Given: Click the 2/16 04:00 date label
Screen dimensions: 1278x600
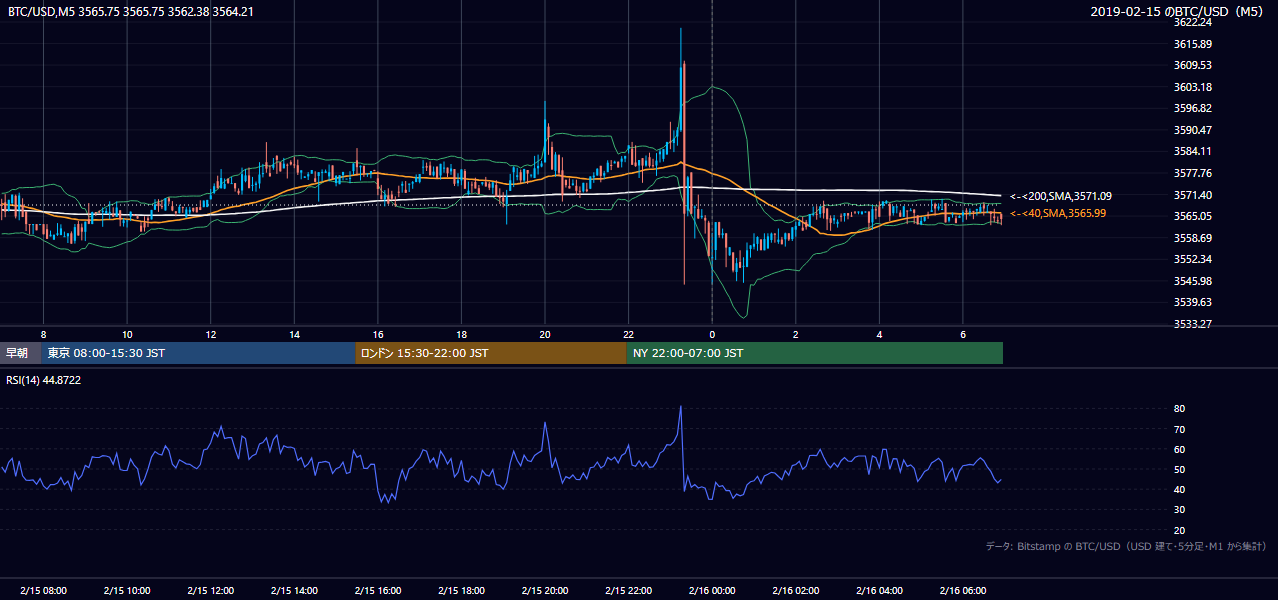Looking at the screenshot, I should click(x=879, y=591).
